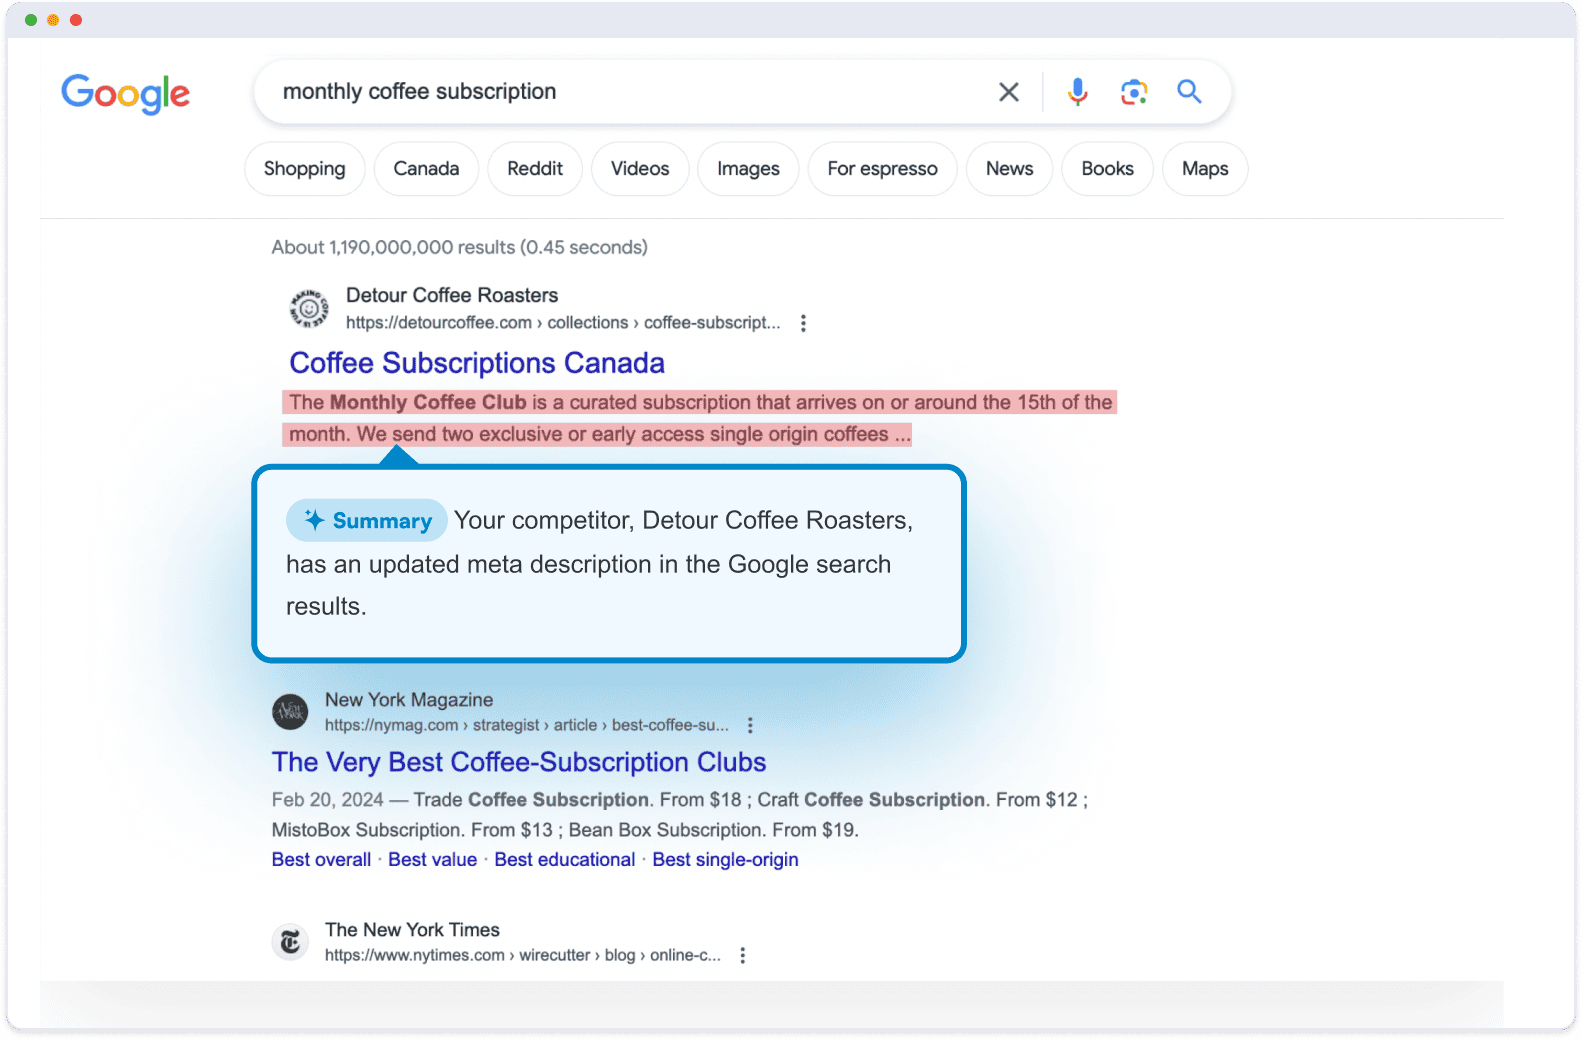Open more options for the New York Times result
The width and height of the screenshot is (1582, 1040).
(x=742, y=955)
